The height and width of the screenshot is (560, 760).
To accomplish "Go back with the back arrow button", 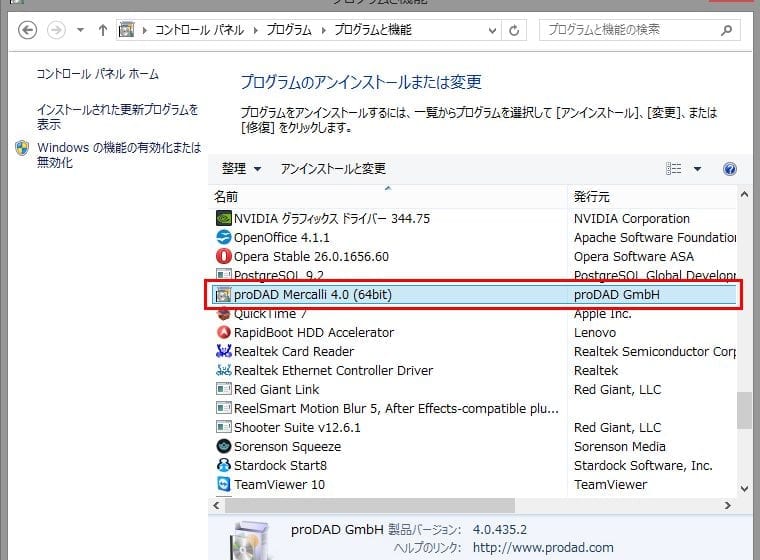I will (27, 30).
